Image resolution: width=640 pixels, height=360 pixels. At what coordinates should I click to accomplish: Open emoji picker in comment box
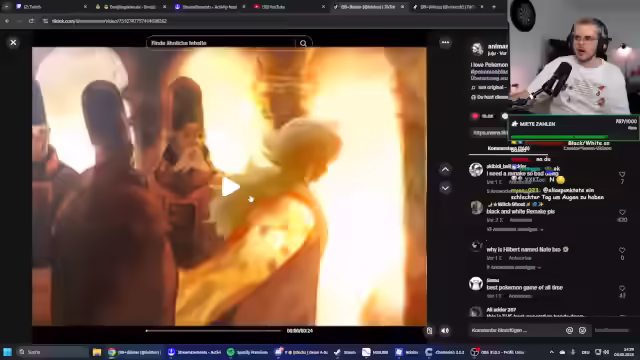tap(582, 330)
